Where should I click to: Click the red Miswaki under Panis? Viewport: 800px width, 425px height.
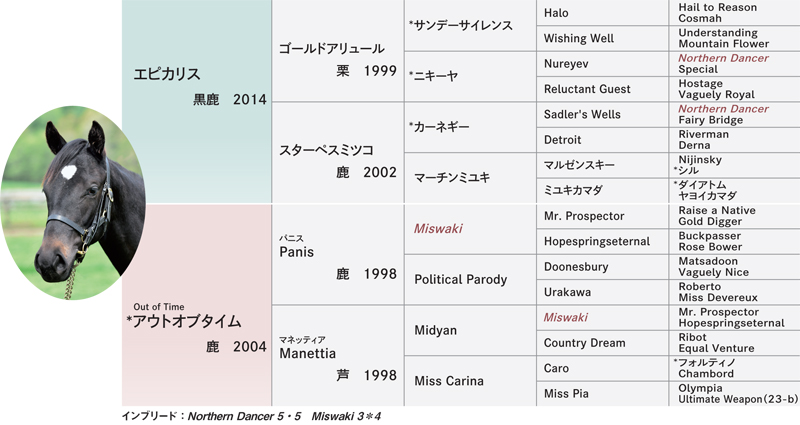click(x=438, y=229)
